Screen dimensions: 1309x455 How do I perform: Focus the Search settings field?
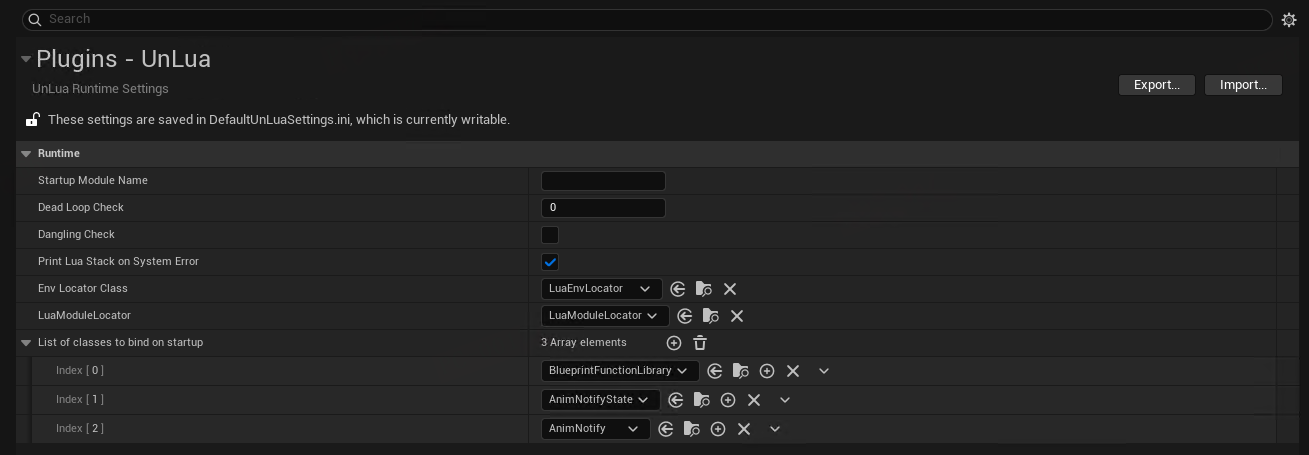[x=647, y=19]
